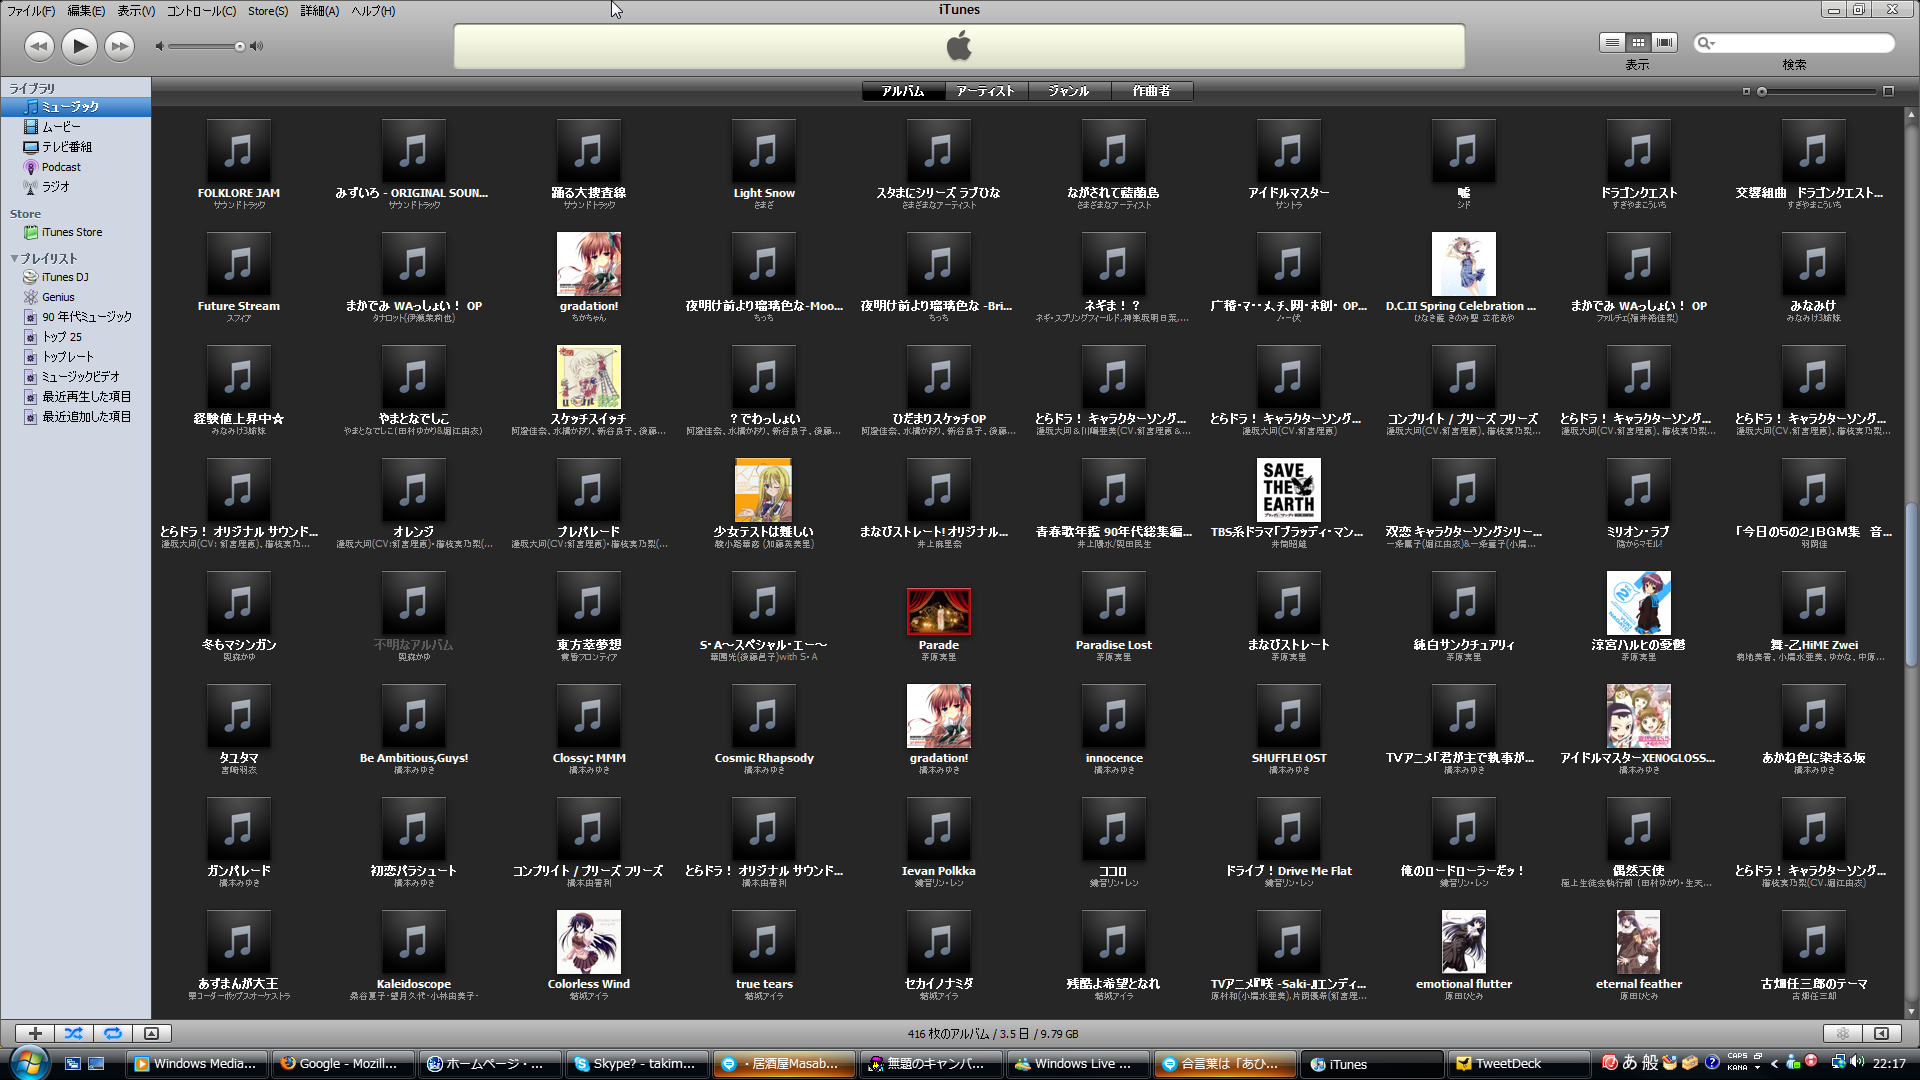Select 最近再生した項目 playlist

[75, 397]
